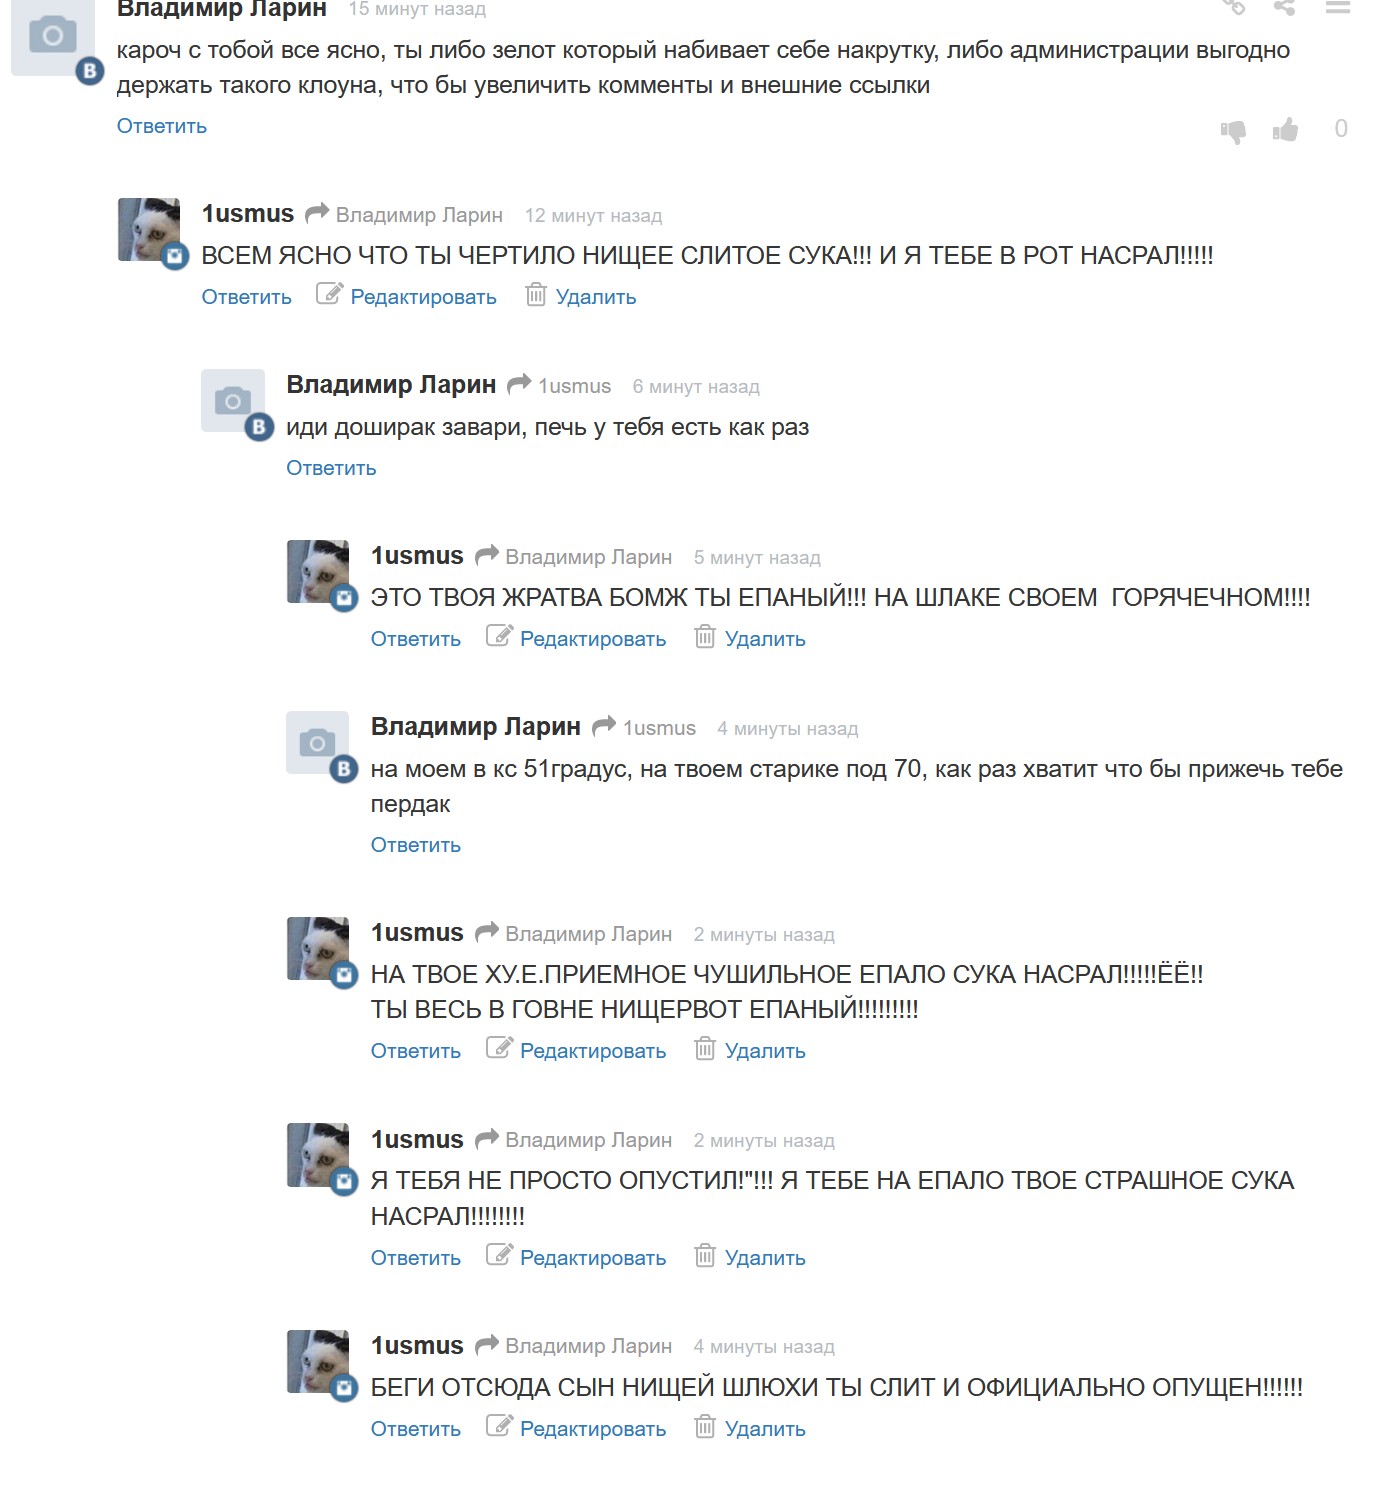Open the hamburger menu of top comment
This screenshot has width=1377, height=1494.
1338,7
